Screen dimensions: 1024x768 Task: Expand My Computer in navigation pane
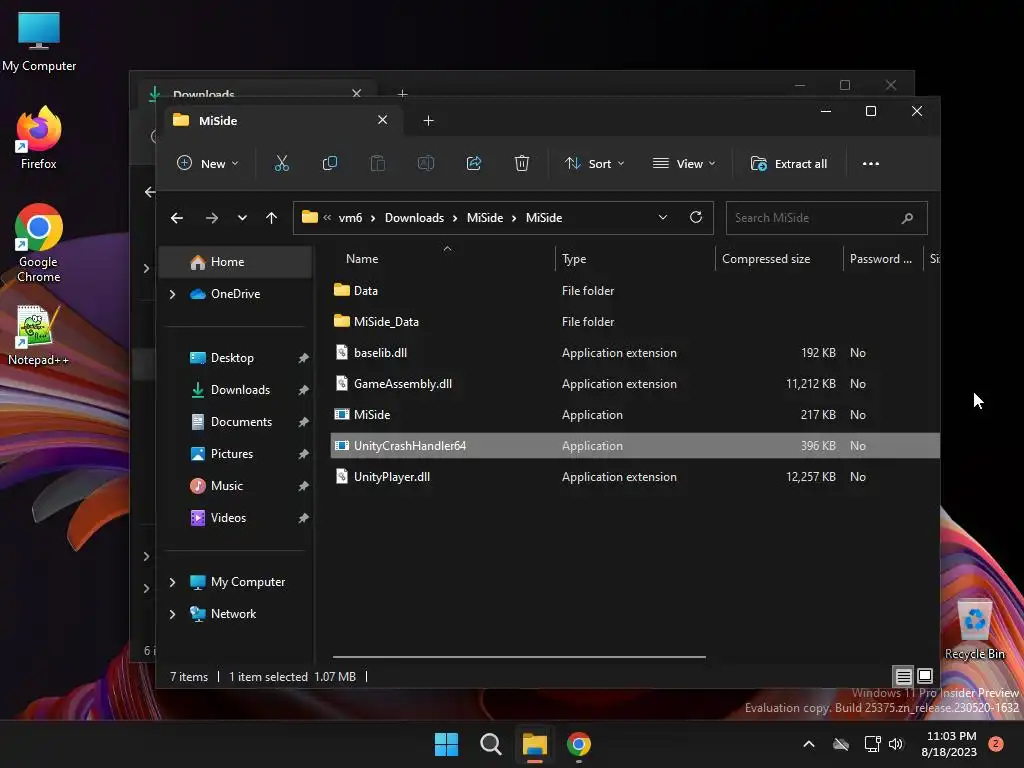[x=172, y=582]
